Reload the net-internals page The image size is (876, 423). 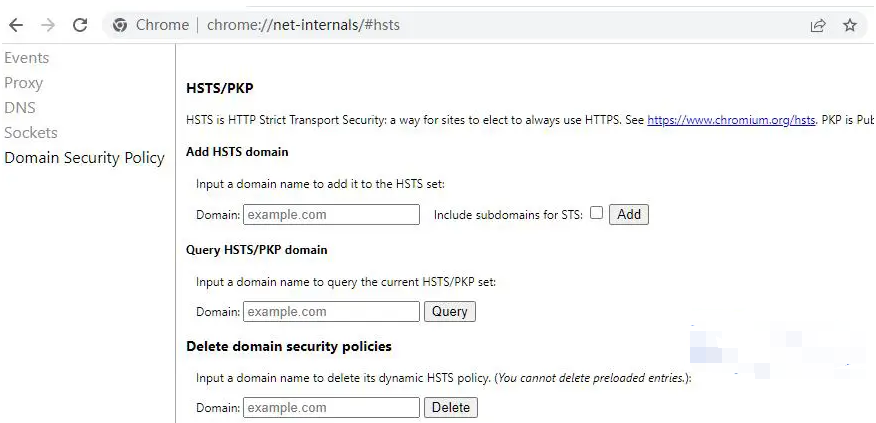click(80, 25)
